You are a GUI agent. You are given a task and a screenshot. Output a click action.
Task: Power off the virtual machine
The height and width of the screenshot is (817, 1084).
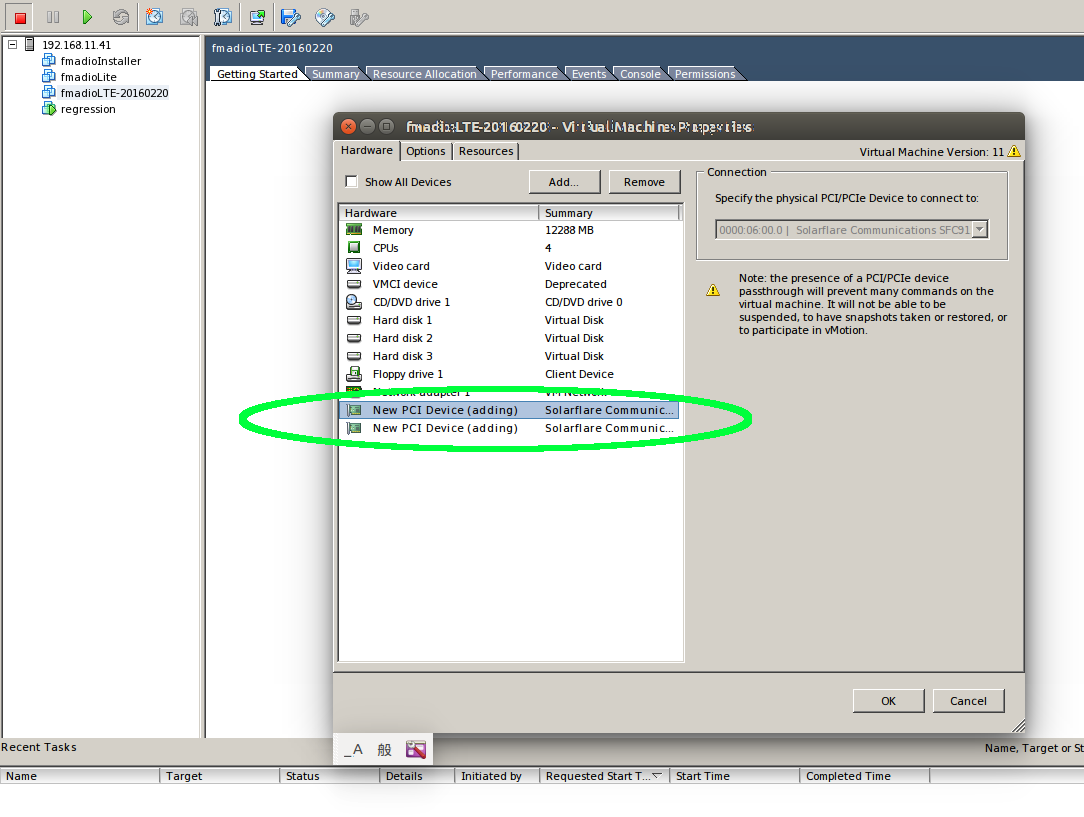[19, 16]
